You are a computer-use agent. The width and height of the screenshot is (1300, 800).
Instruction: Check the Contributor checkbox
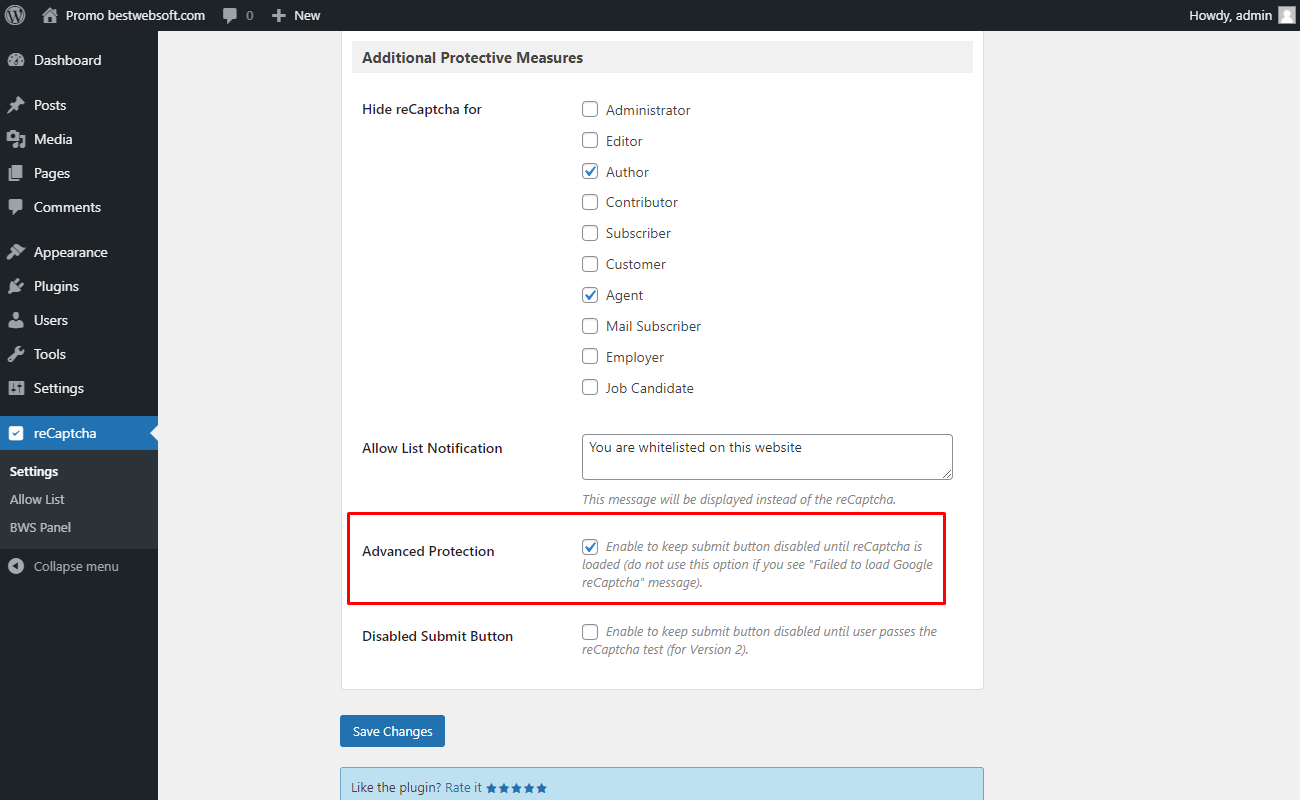590,202
